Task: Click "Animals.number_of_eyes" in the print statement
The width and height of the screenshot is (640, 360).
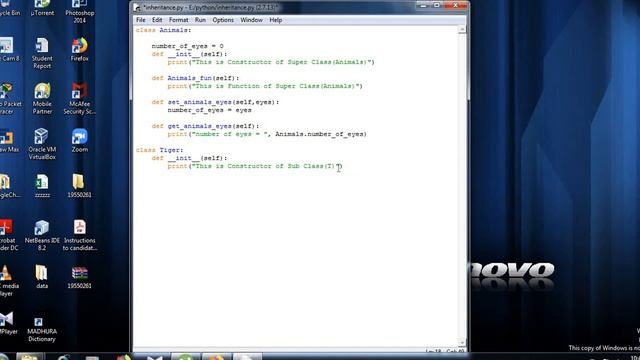Action: (x=318, y=134)
